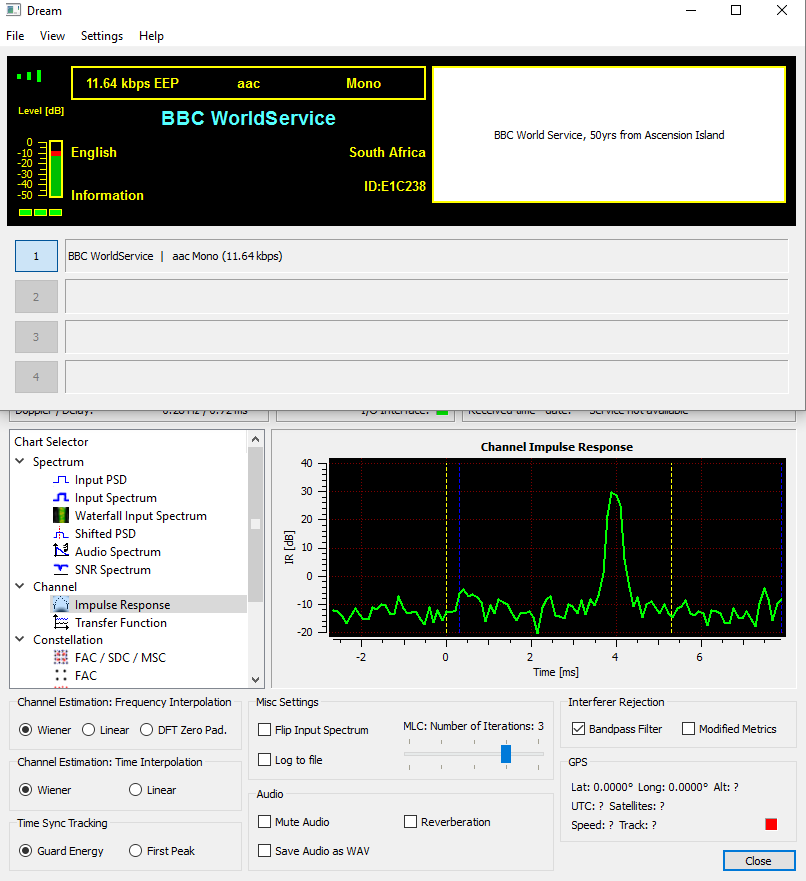Click the 'ID:E1C238' service ID text

[395, 186]
